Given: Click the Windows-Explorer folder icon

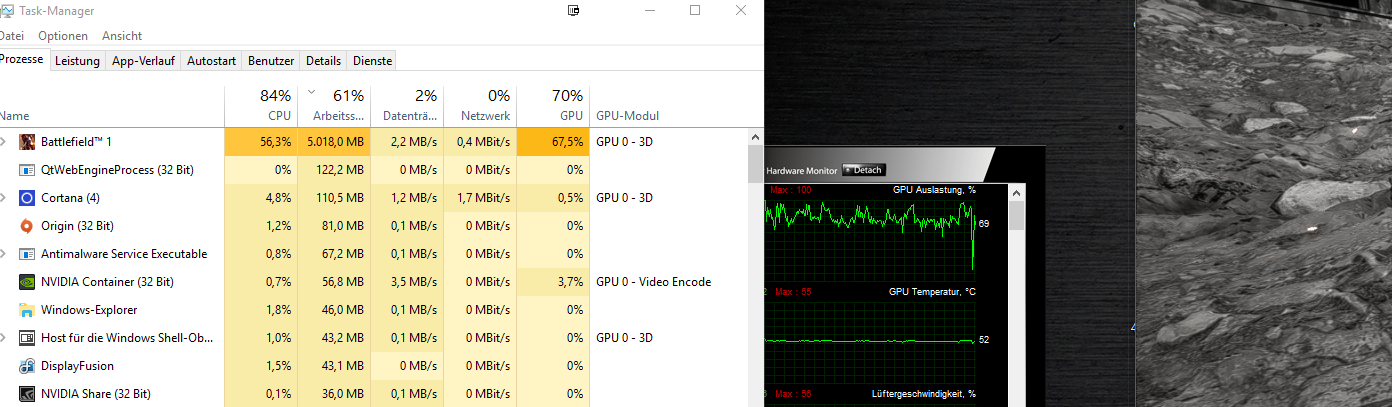Looking at the screenshot, I should click(x=27, y=310).
